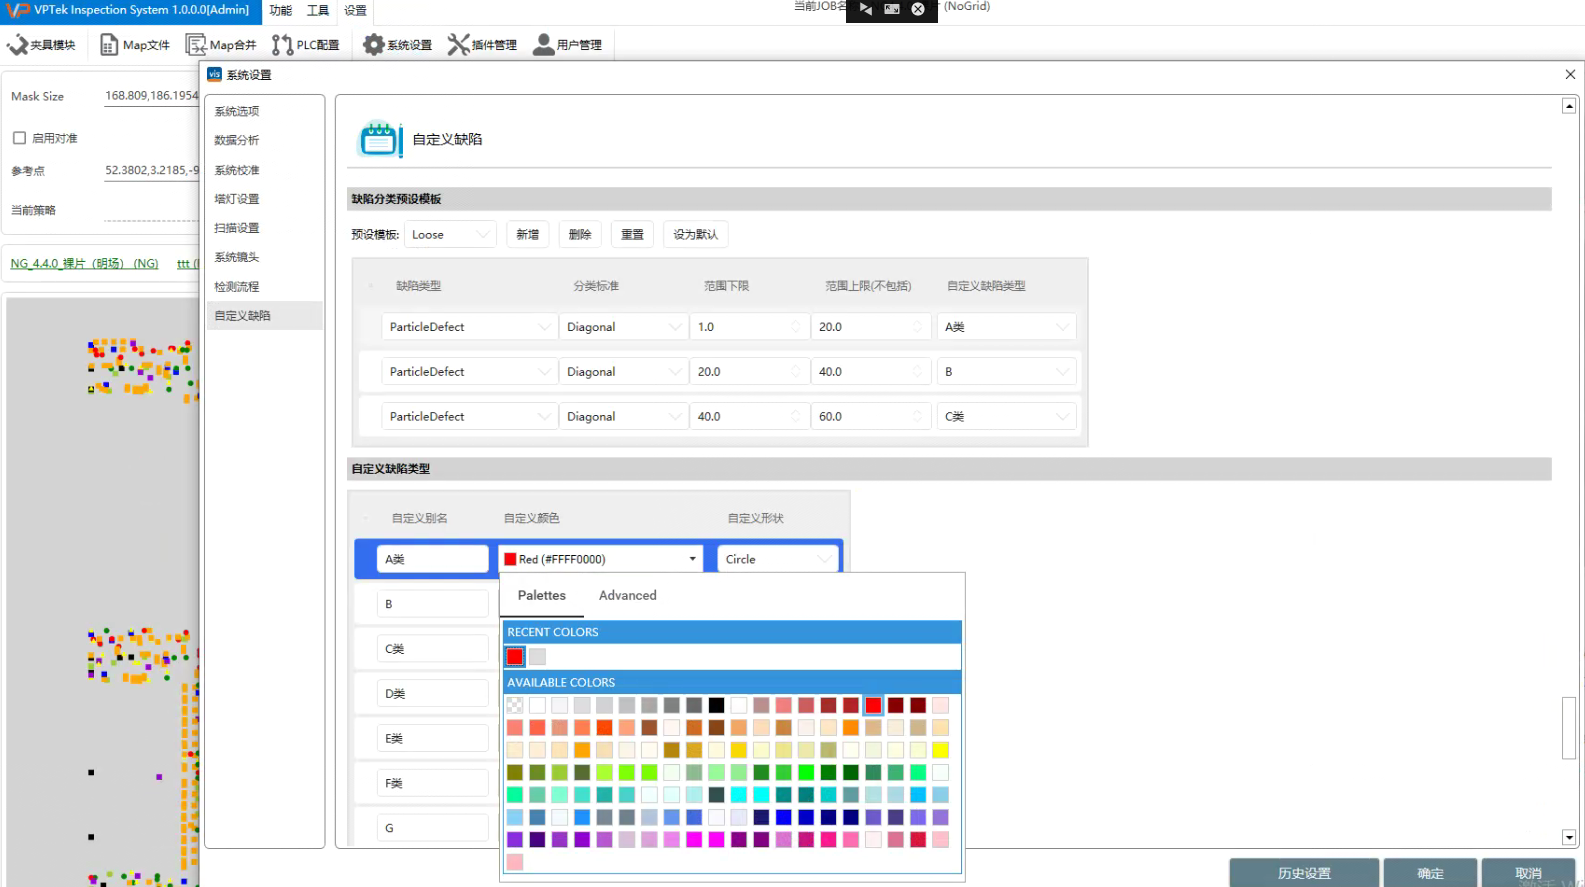This screenshot has height=887, width=1585.
Task: Open the 夹具模块 fixture module tool
Action: pos(41,45)
